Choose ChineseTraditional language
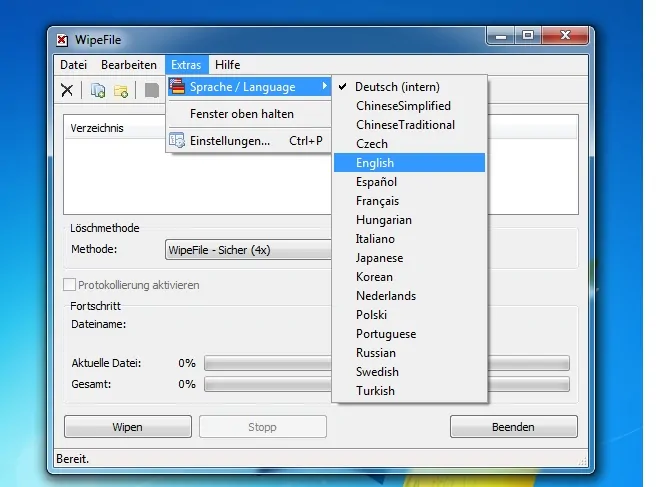This screenshot has width=656, height=487. pos(410,125)
